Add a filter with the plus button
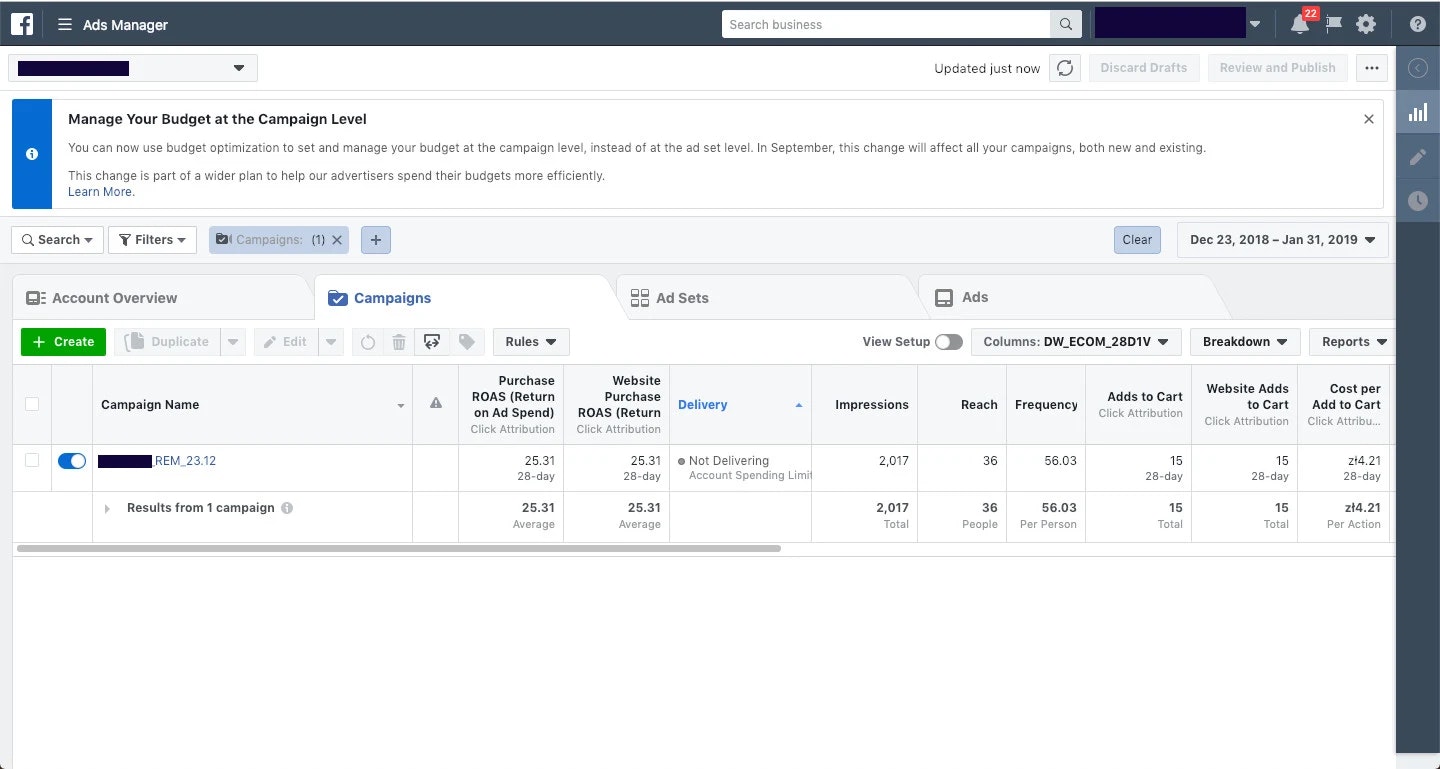This screenshot has height=769, width=1440. tap(376, 240)
